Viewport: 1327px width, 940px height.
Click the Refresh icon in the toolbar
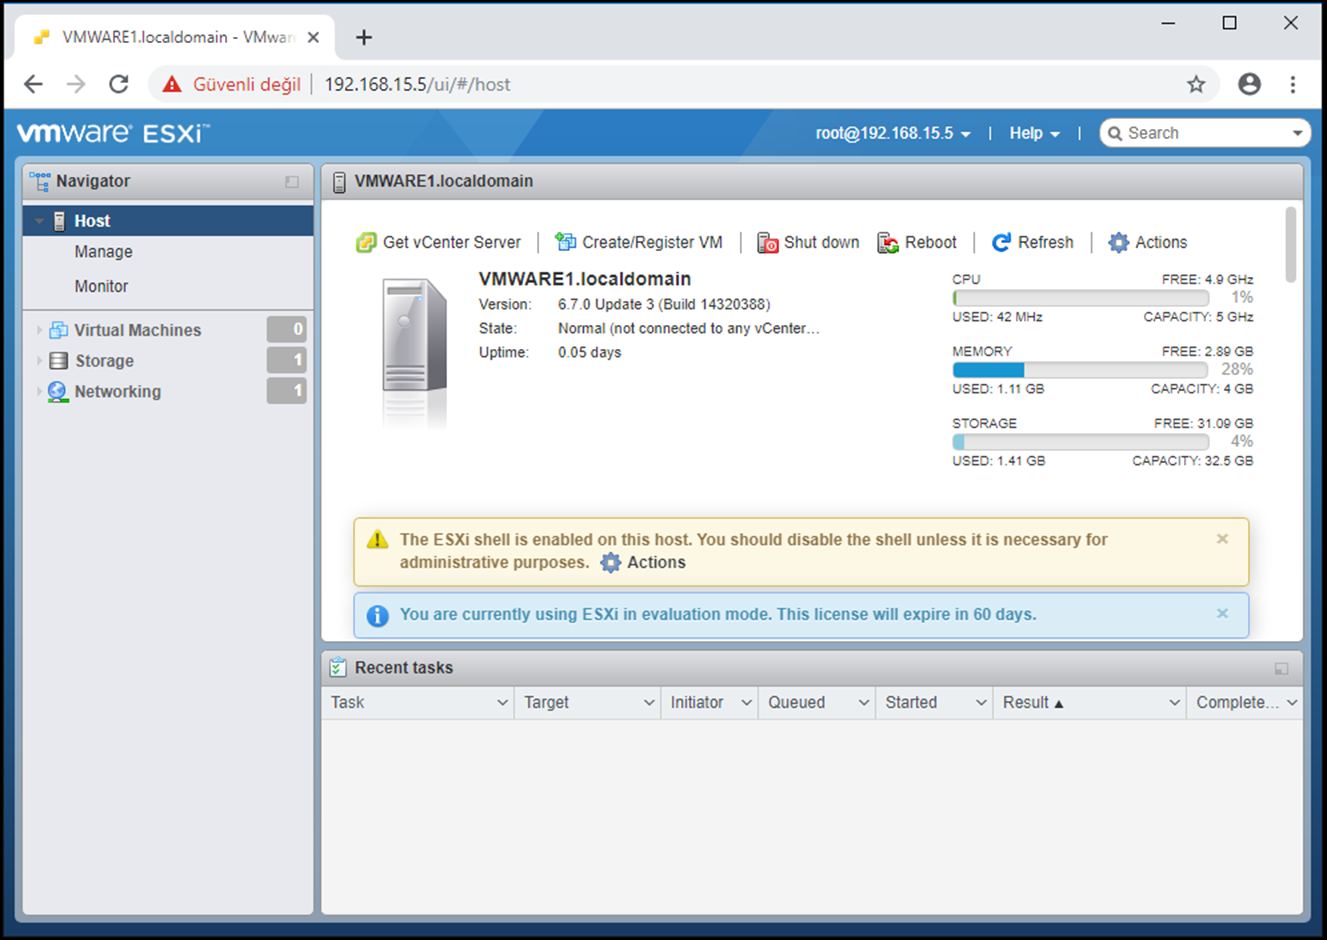click(x=1001, y=242)
